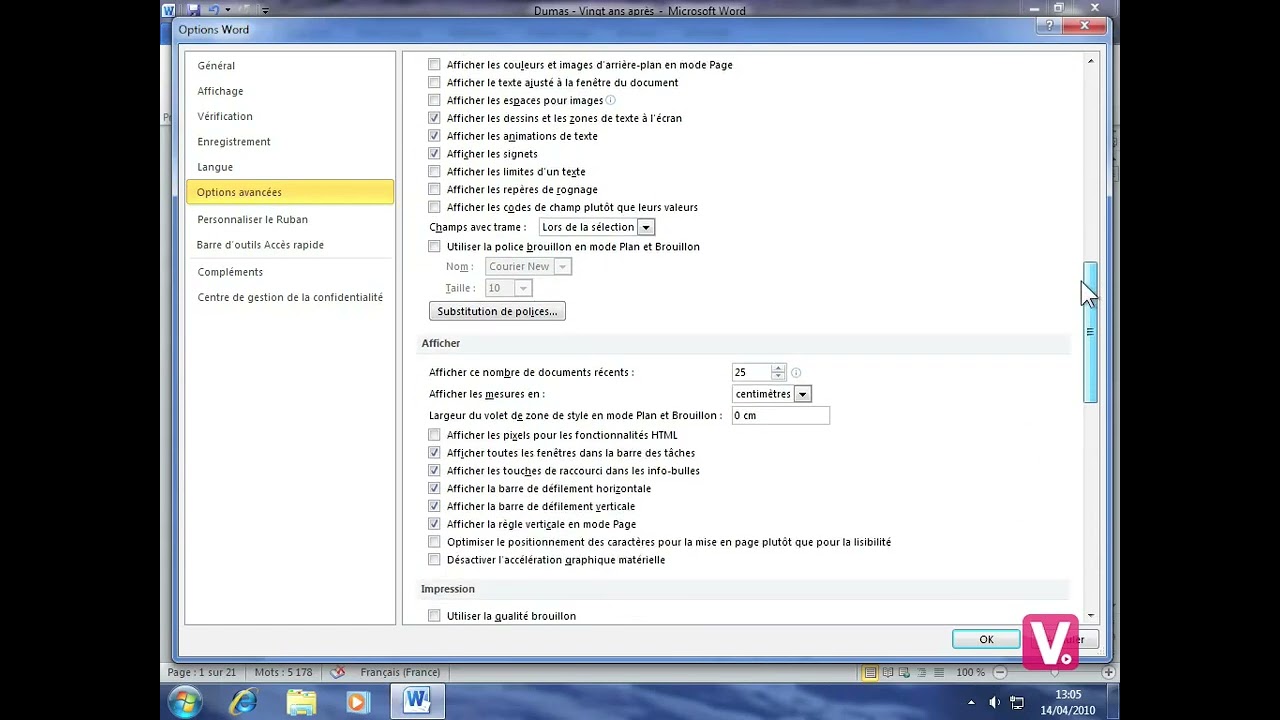Open the Word application icon menu in the title bar
1280x720 pixels.
169,10
